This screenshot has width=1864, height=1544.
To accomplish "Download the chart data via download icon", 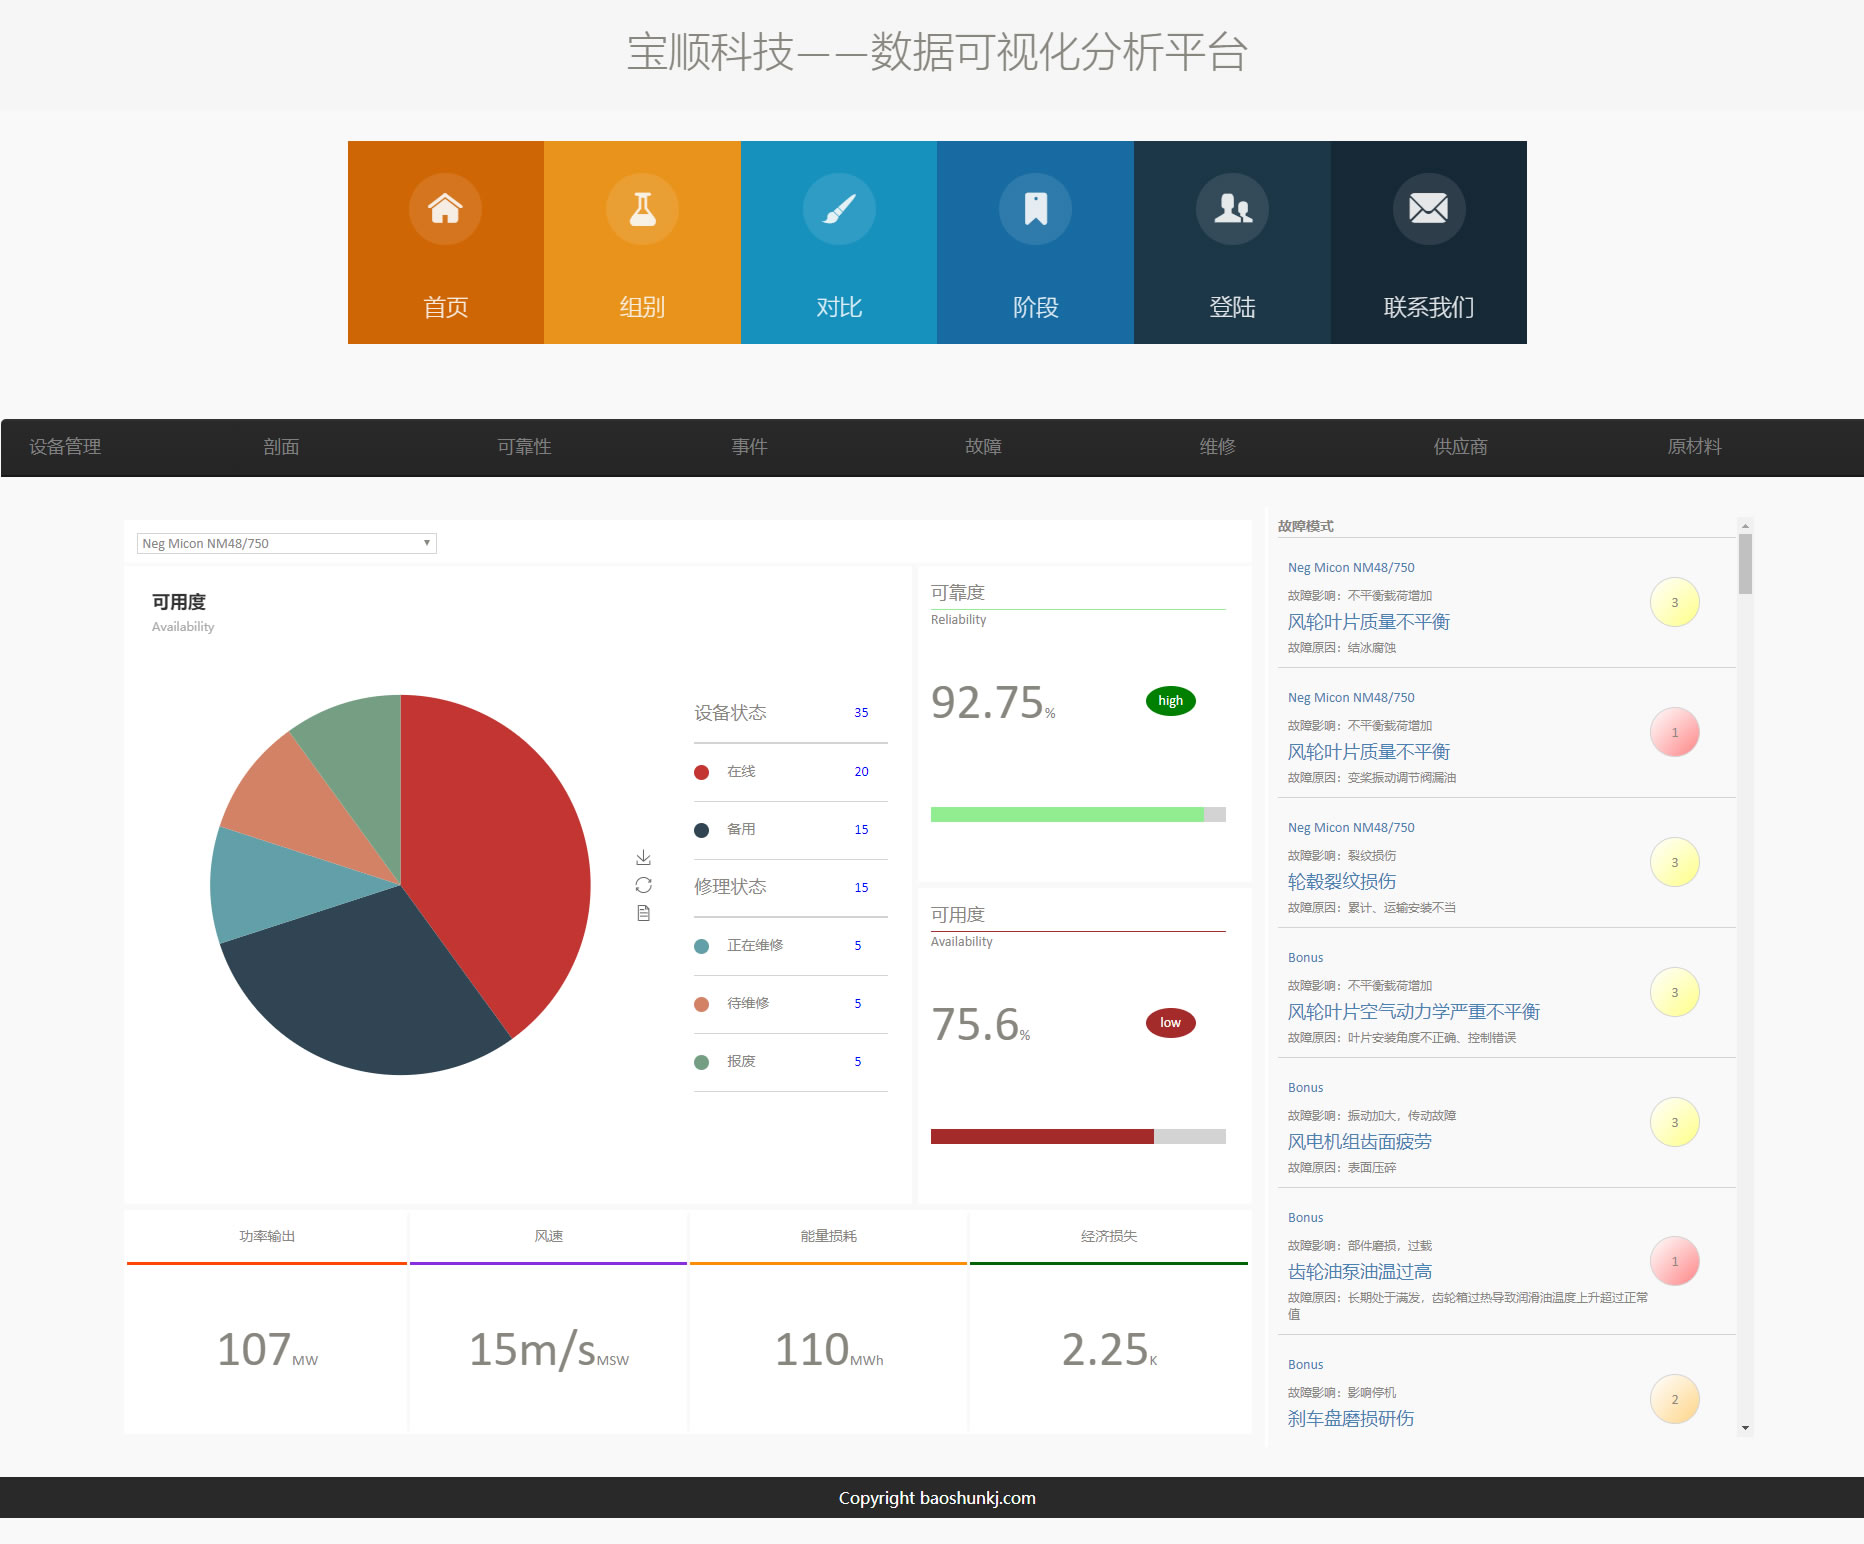I will tap(644, 857).
